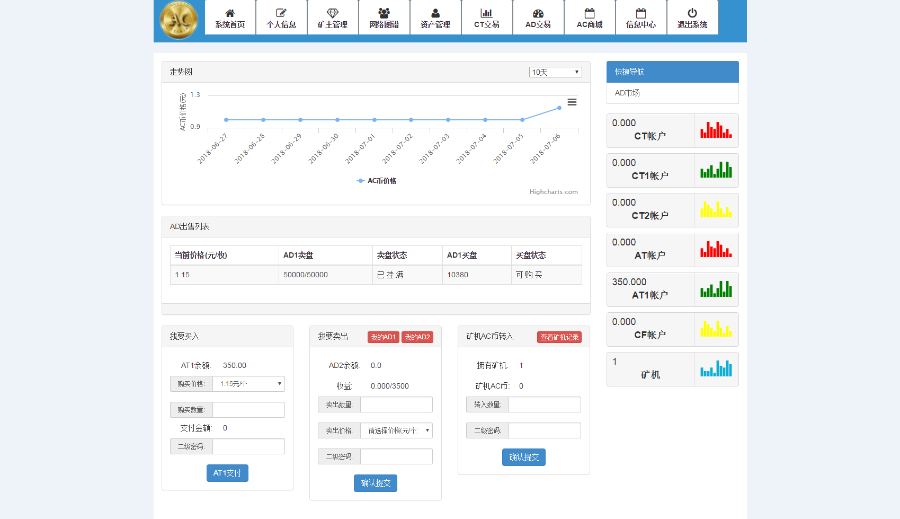
Task: Focus the 卖出数量 sell quantity field
Action: (397, 405)
